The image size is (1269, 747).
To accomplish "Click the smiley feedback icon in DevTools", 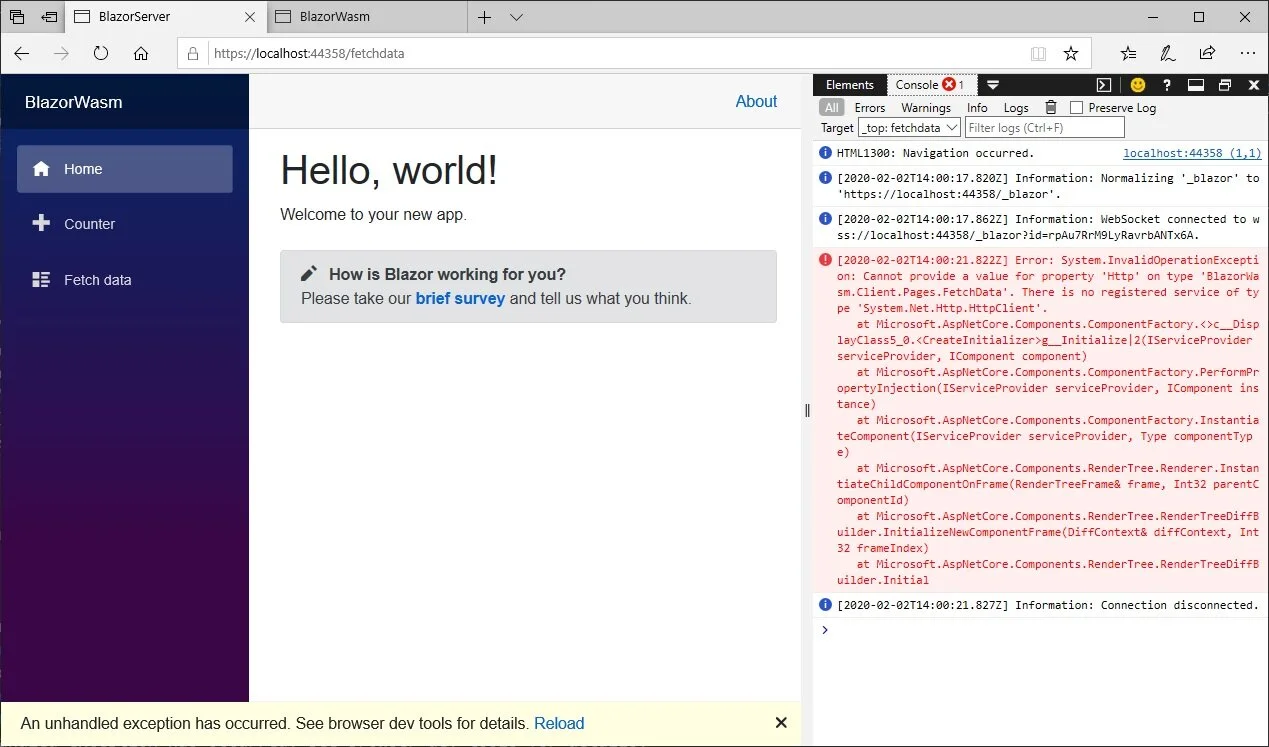I will [1137, 84].
